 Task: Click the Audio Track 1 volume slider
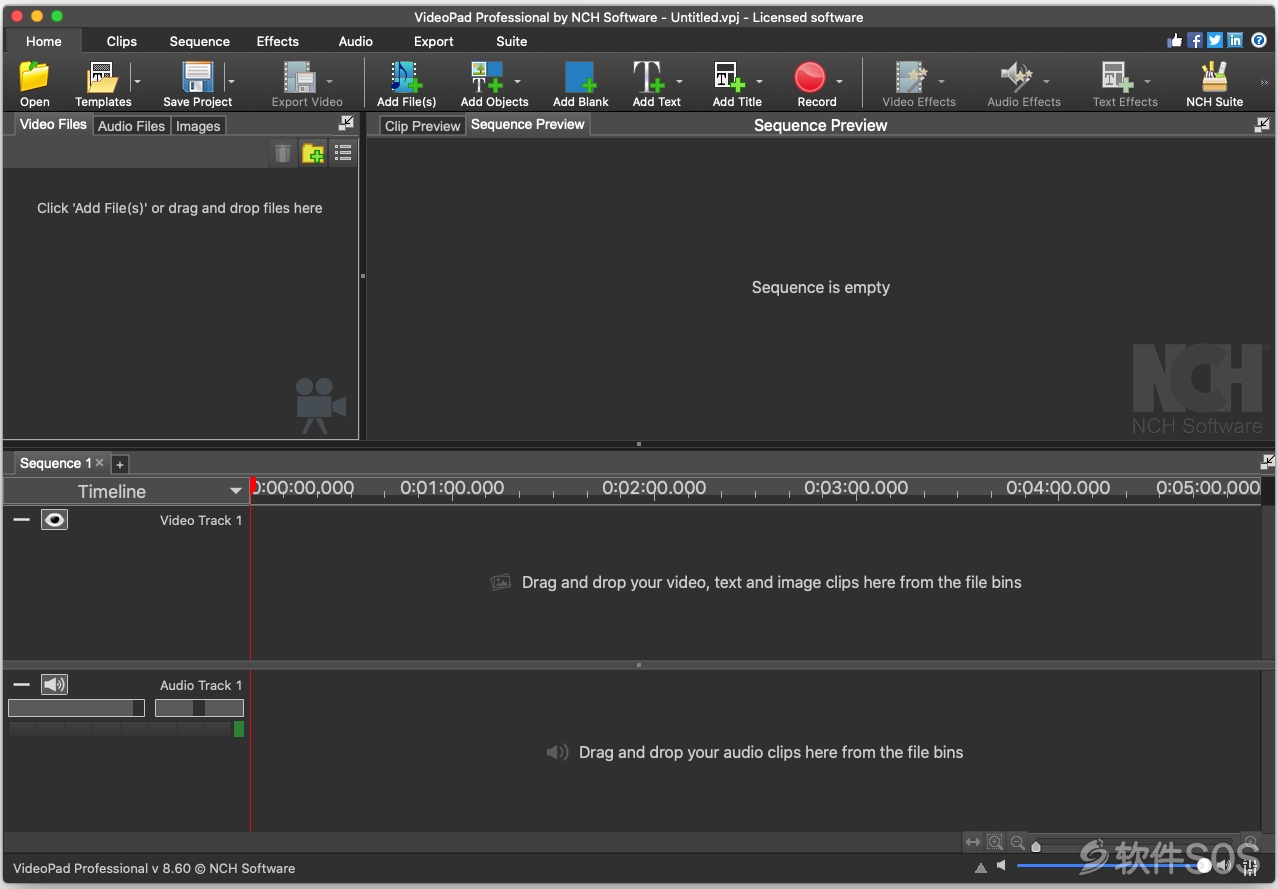tap(76, 708)
